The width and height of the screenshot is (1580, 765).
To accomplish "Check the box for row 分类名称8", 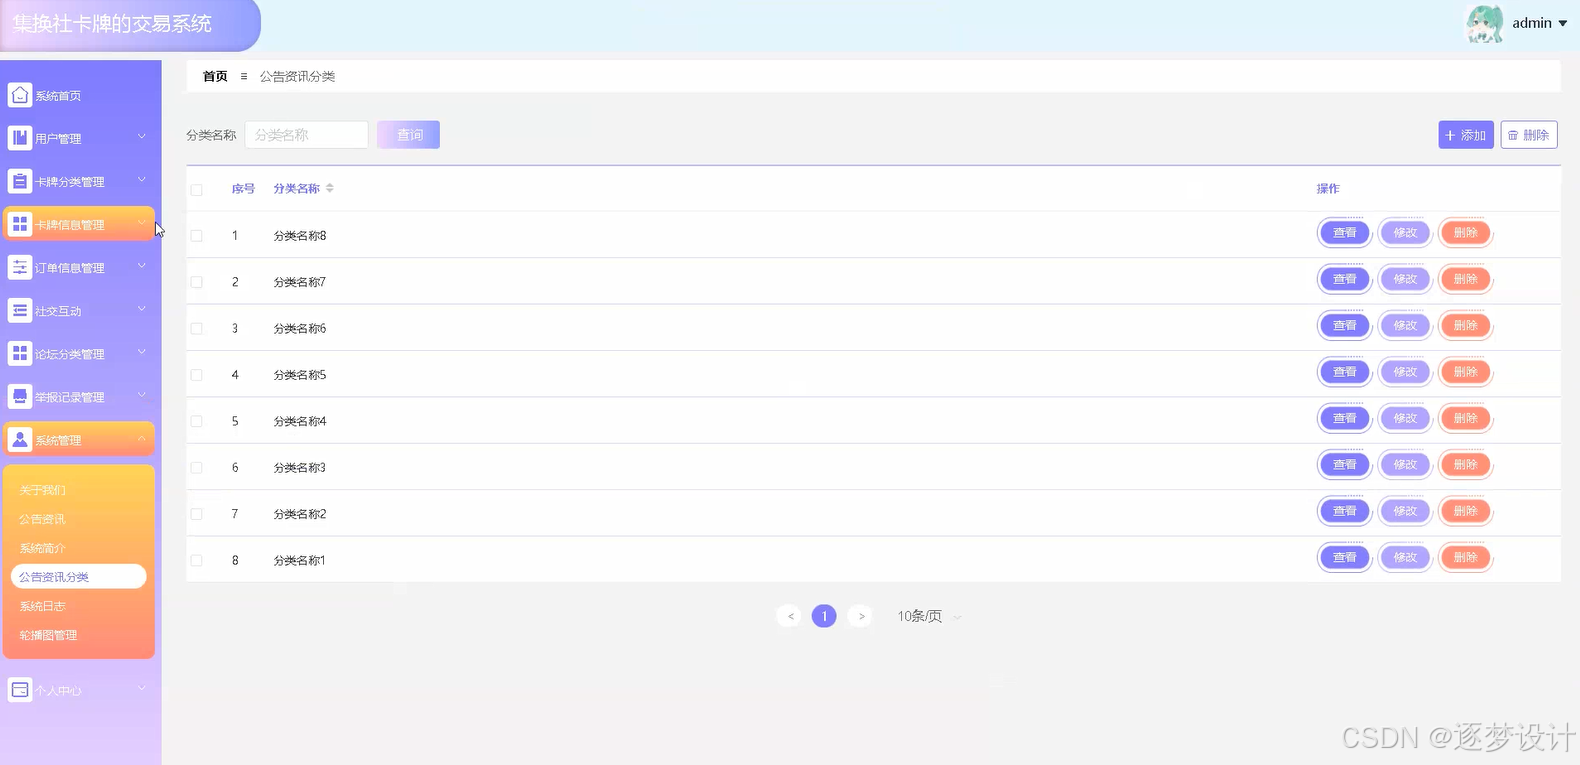I will point(196,236).
